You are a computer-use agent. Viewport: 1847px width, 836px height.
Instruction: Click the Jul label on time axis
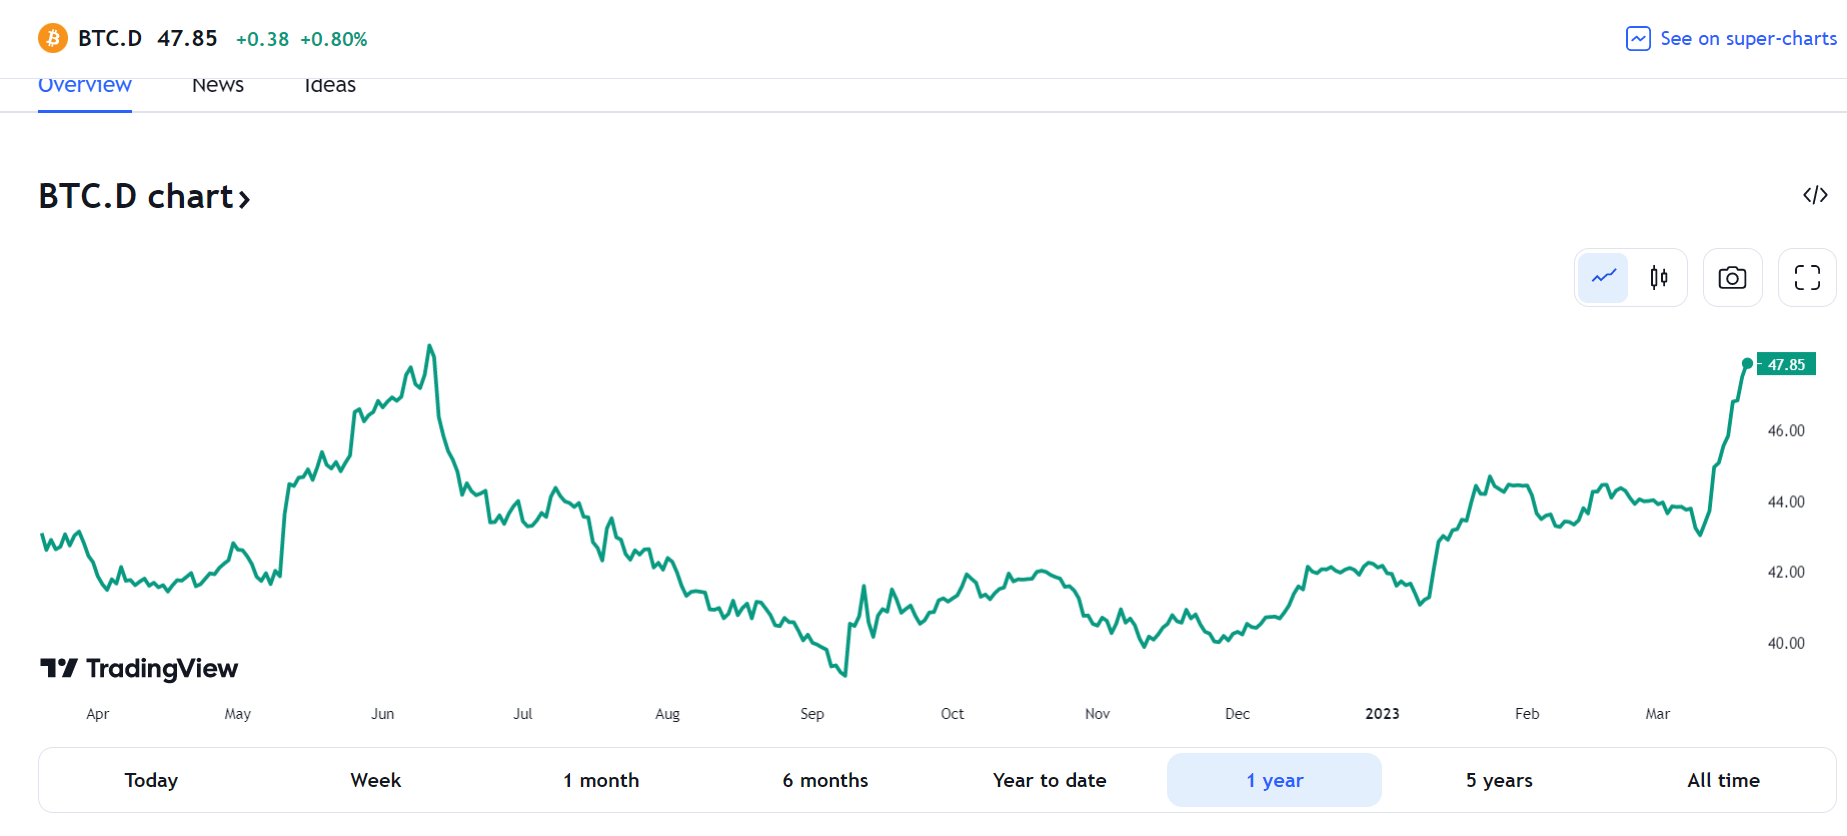click(523, 714)
